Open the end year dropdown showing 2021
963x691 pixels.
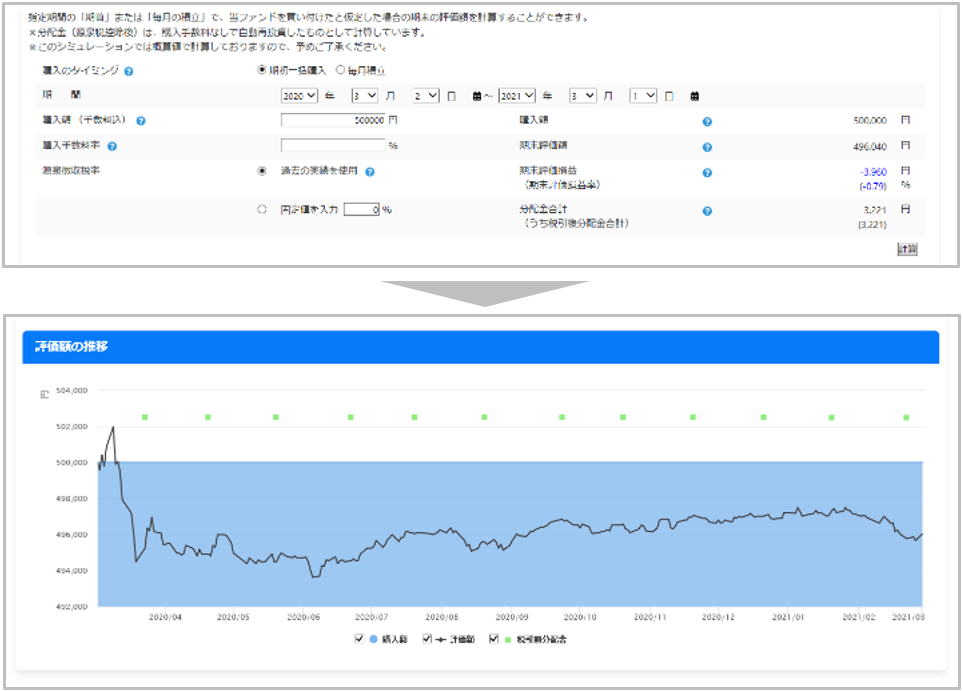click(x=517, y=96)
